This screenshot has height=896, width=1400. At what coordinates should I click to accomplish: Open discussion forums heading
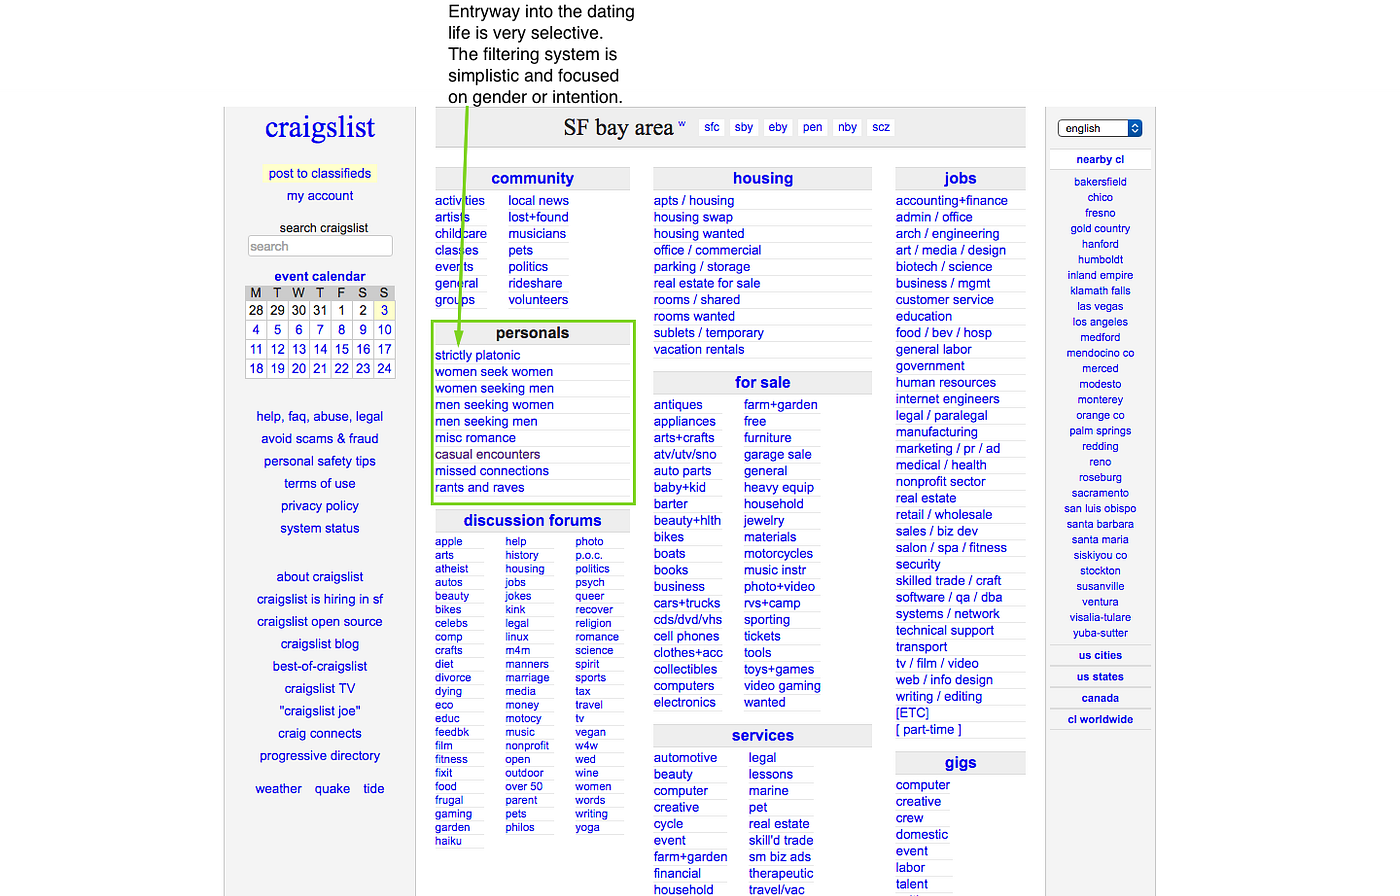[532, 521]
